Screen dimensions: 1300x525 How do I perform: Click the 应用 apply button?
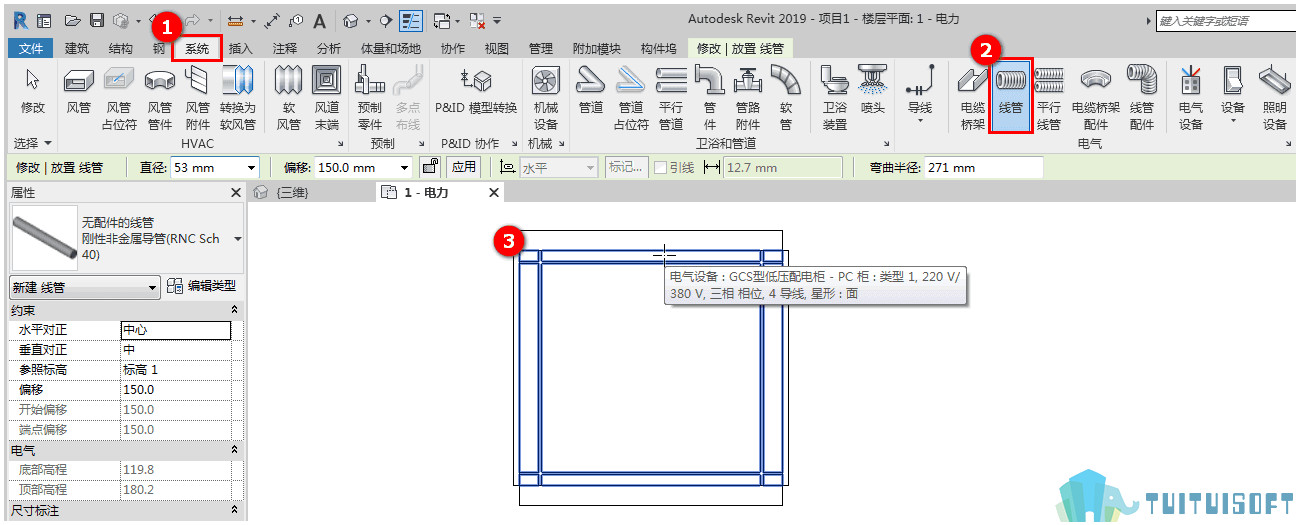click(x=462, y=167)
